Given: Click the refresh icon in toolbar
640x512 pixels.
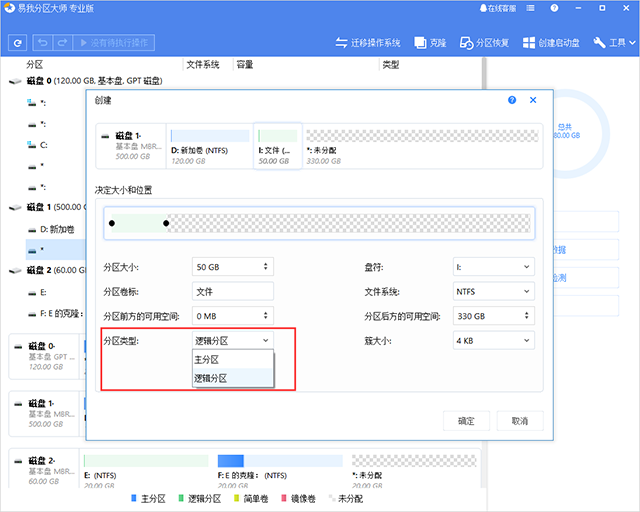Looking at the screenshot, I should coord(17,43).
